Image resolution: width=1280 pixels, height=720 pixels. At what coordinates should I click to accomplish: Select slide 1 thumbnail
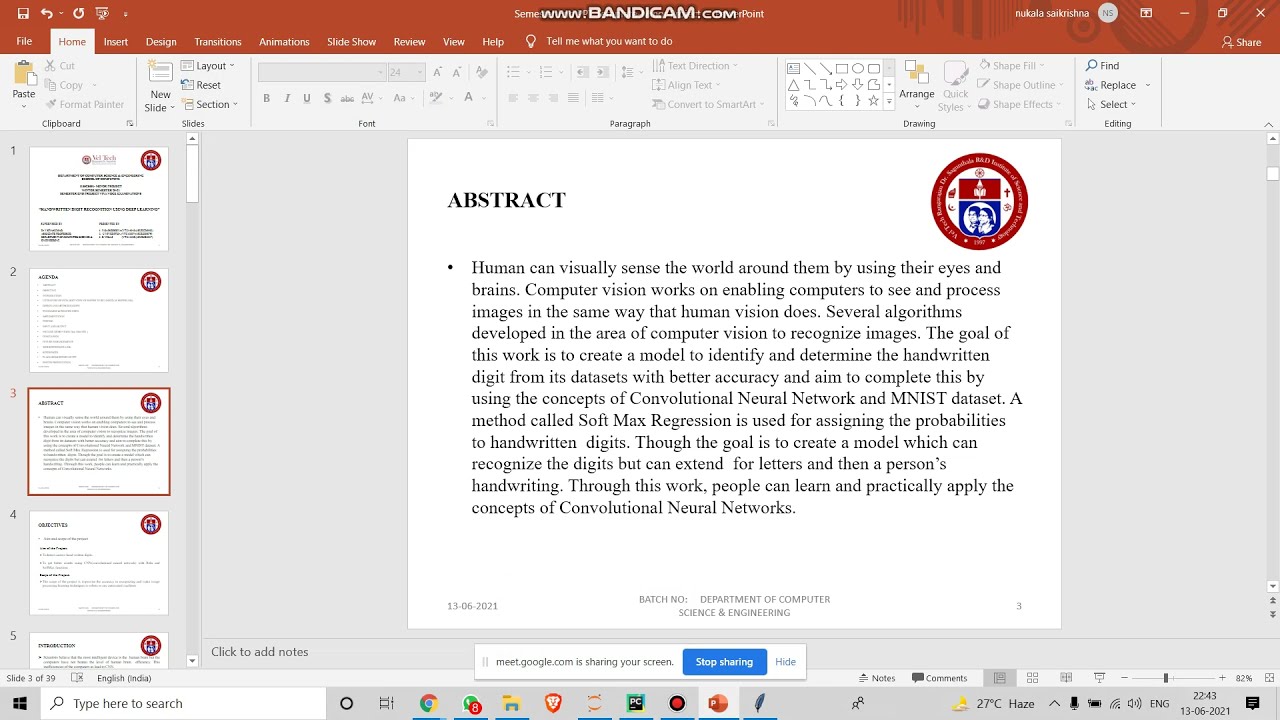coord(99,199)
